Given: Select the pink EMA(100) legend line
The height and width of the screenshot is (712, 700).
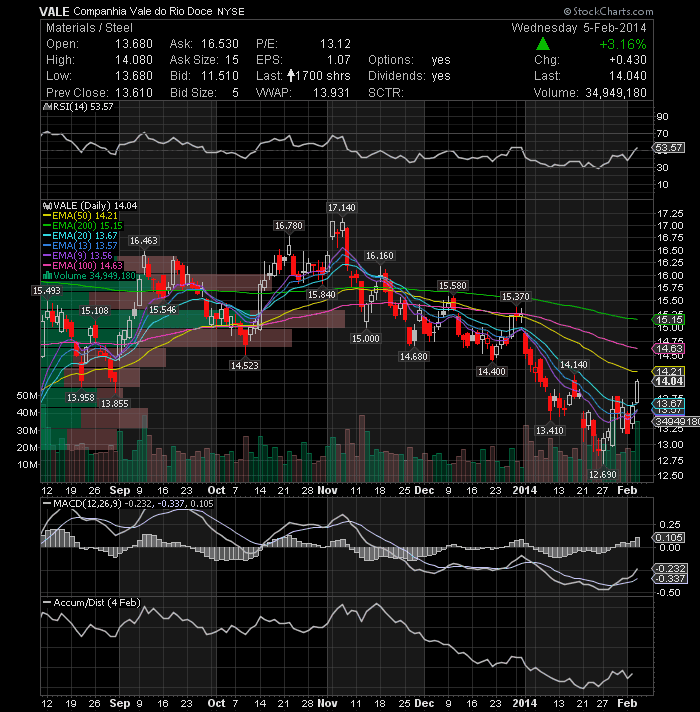Looking at the screenshot, I should (47, 266).
